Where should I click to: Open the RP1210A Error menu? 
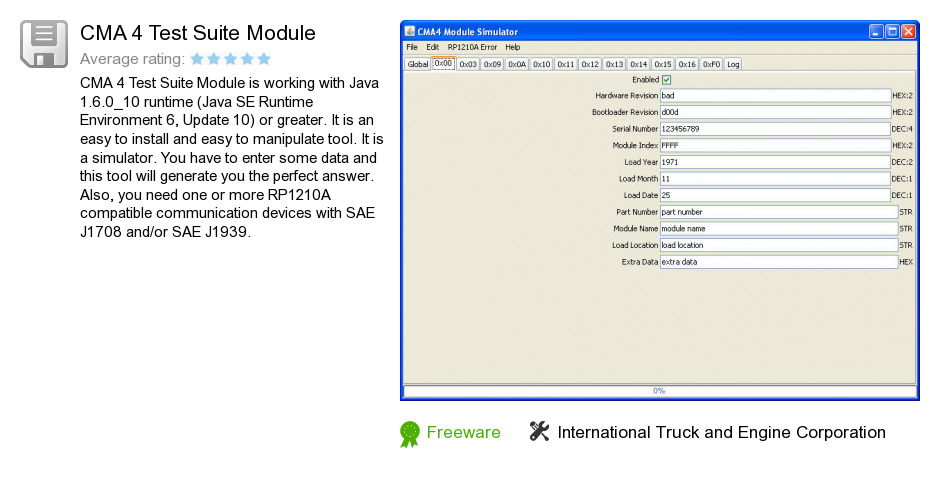click(472, 47)
